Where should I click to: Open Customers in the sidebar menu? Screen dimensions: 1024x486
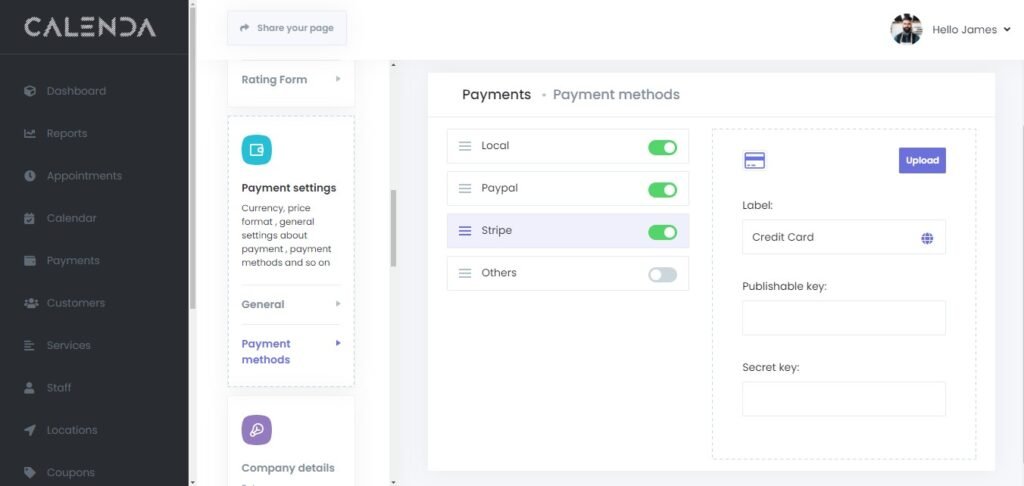click(75, 303)
